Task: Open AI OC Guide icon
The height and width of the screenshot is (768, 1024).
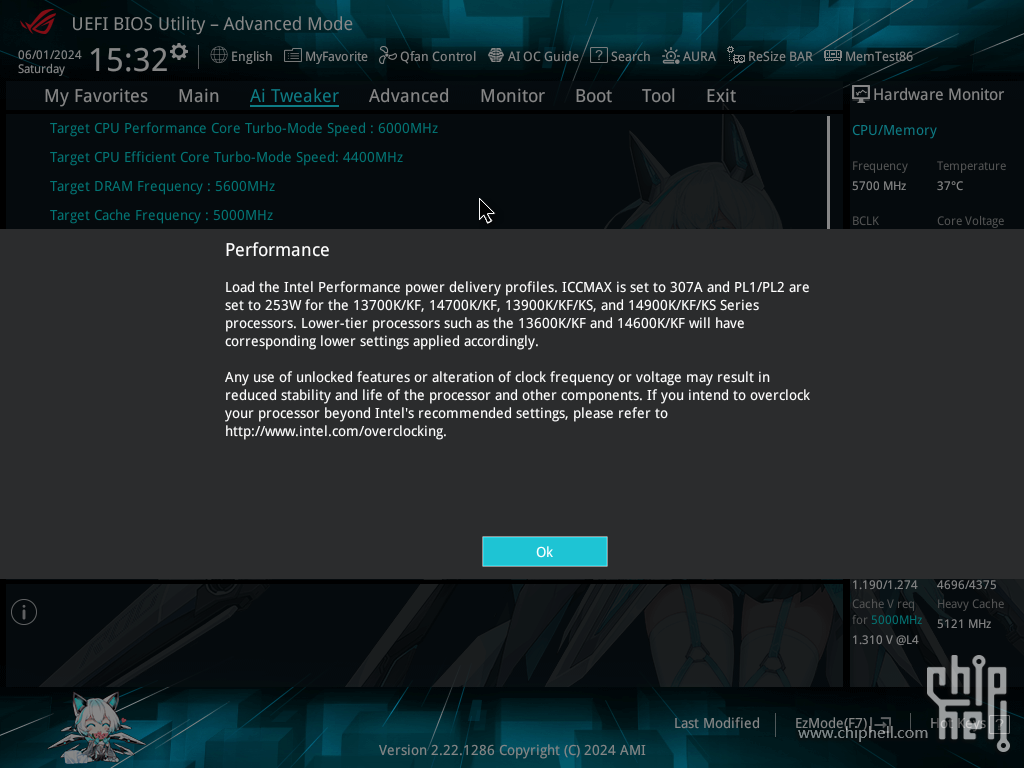Action: click(x=496, y=56)
